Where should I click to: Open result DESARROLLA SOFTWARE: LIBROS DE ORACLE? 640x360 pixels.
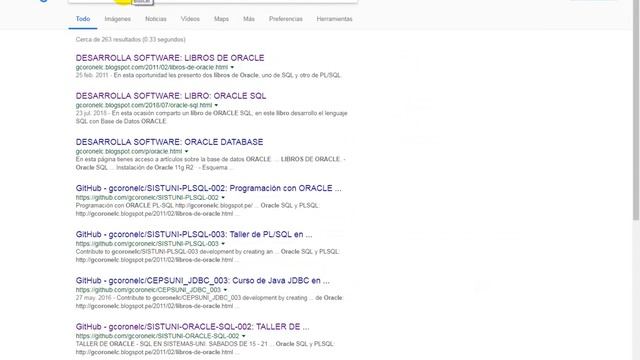[x=170, y=58]
